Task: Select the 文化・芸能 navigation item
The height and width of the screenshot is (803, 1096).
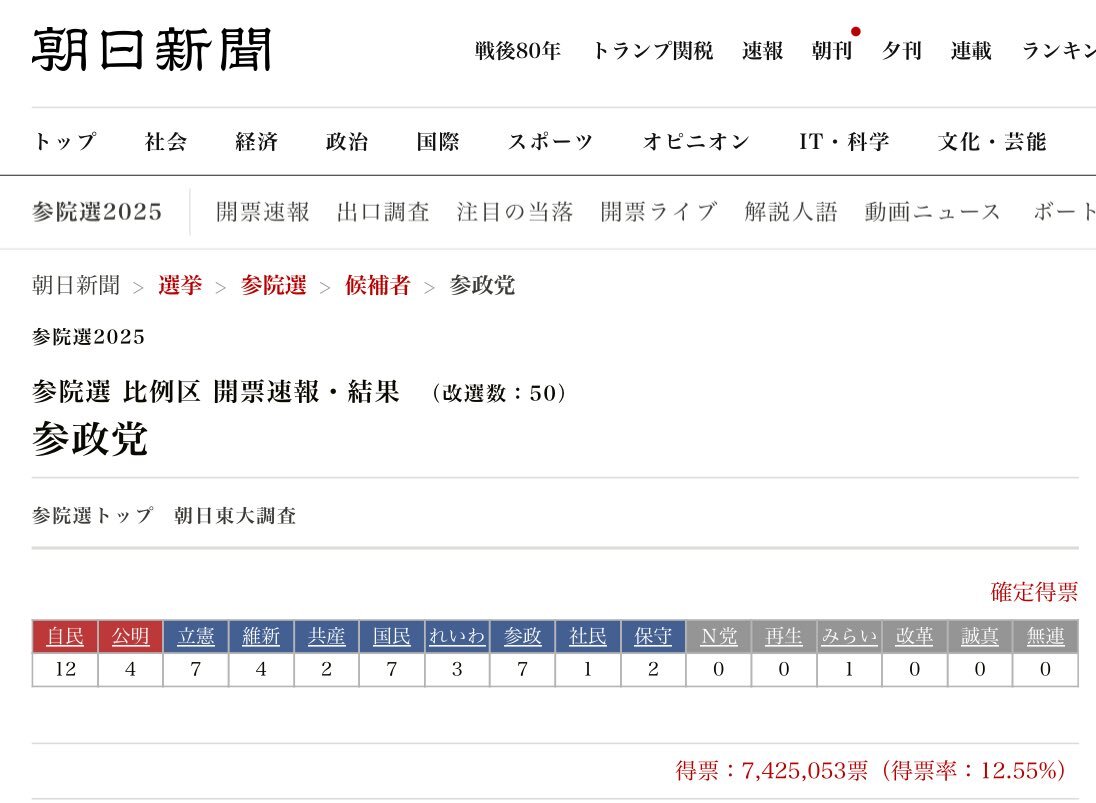Action: (x=992, y=141)
